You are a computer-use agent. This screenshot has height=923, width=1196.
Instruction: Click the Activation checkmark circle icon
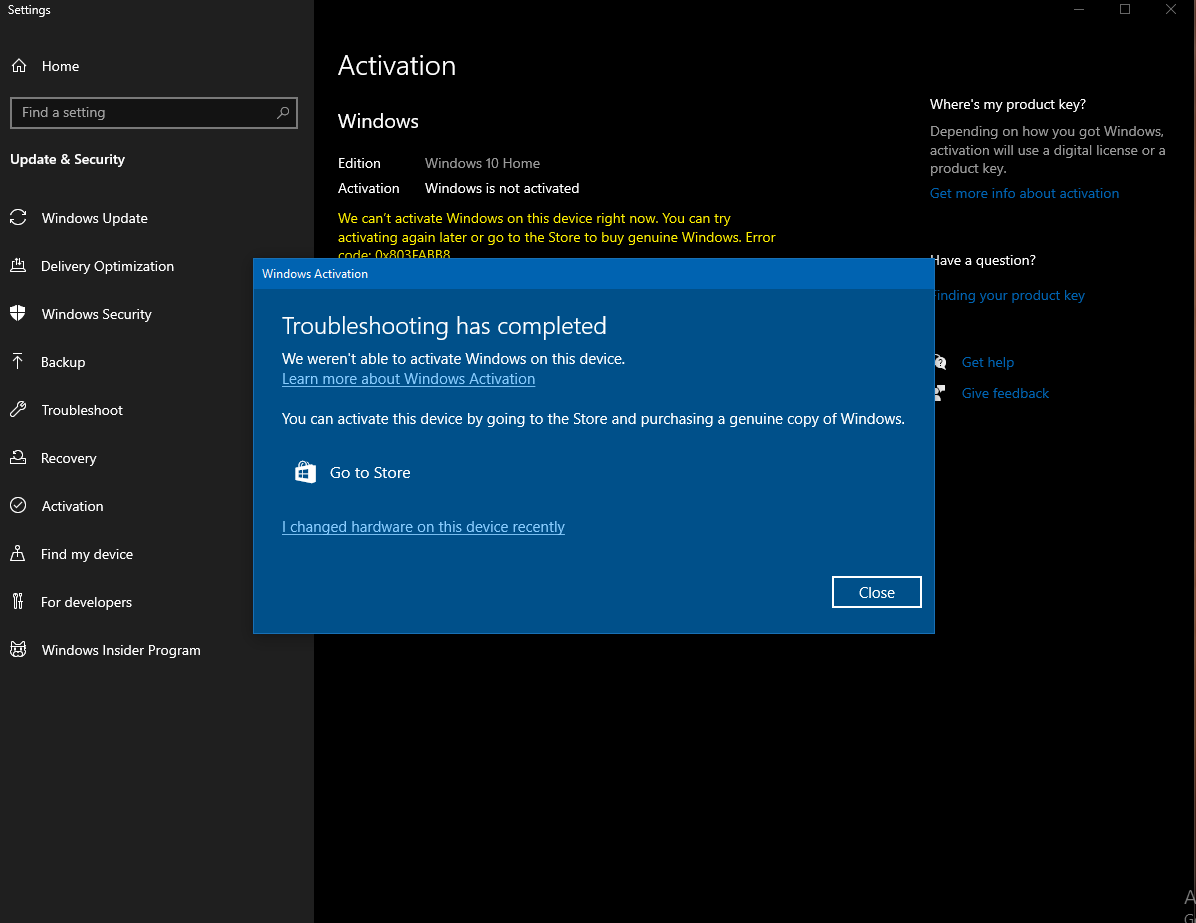click(x=18, y=506)
